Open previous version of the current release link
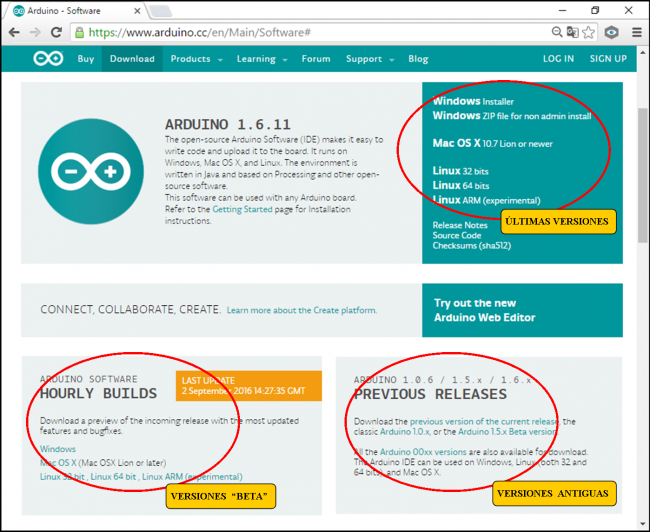Image resolution: width=650 pixels, height=532 pixels. click(484, 422)
